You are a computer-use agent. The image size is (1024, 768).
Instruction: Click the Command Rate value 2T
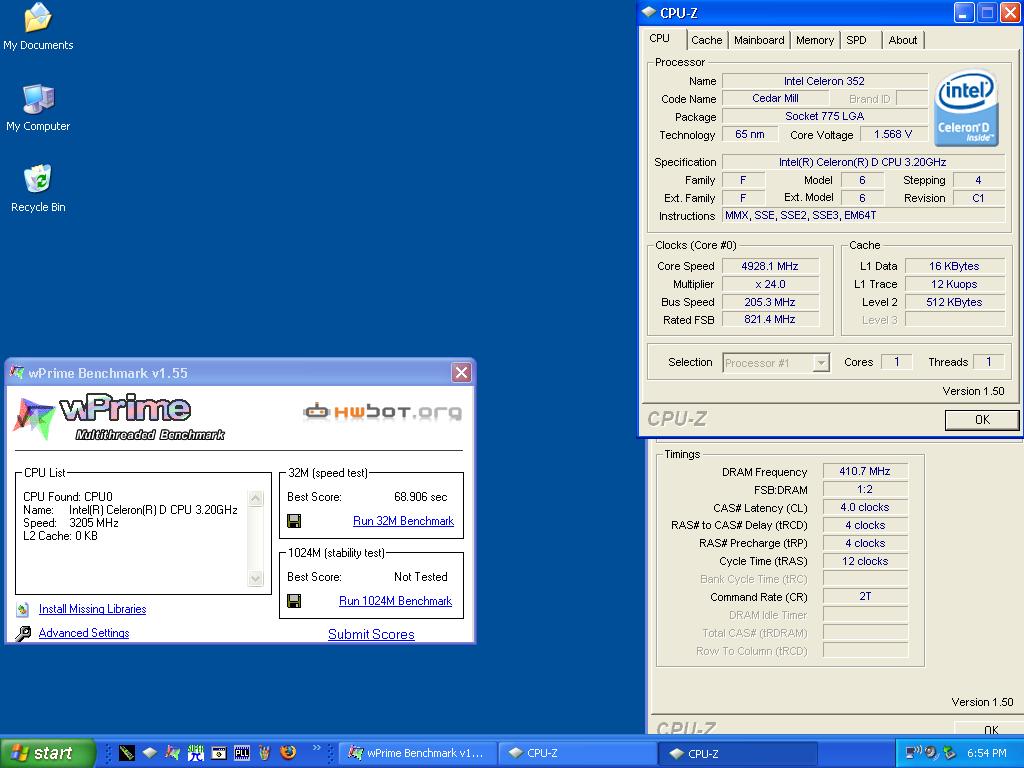click(865, 596)
